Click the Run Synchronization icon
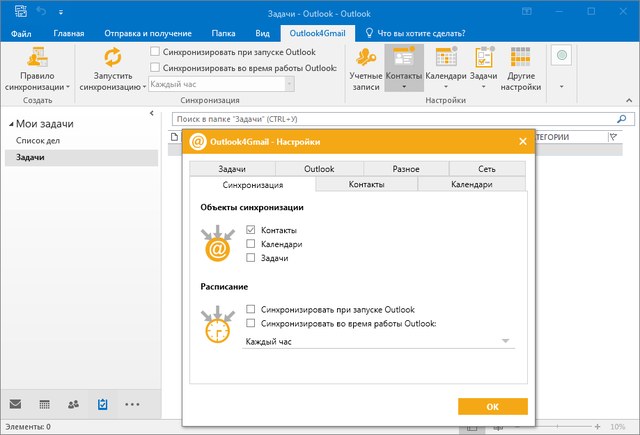640x435 pixels. click(x=113, y=59)
